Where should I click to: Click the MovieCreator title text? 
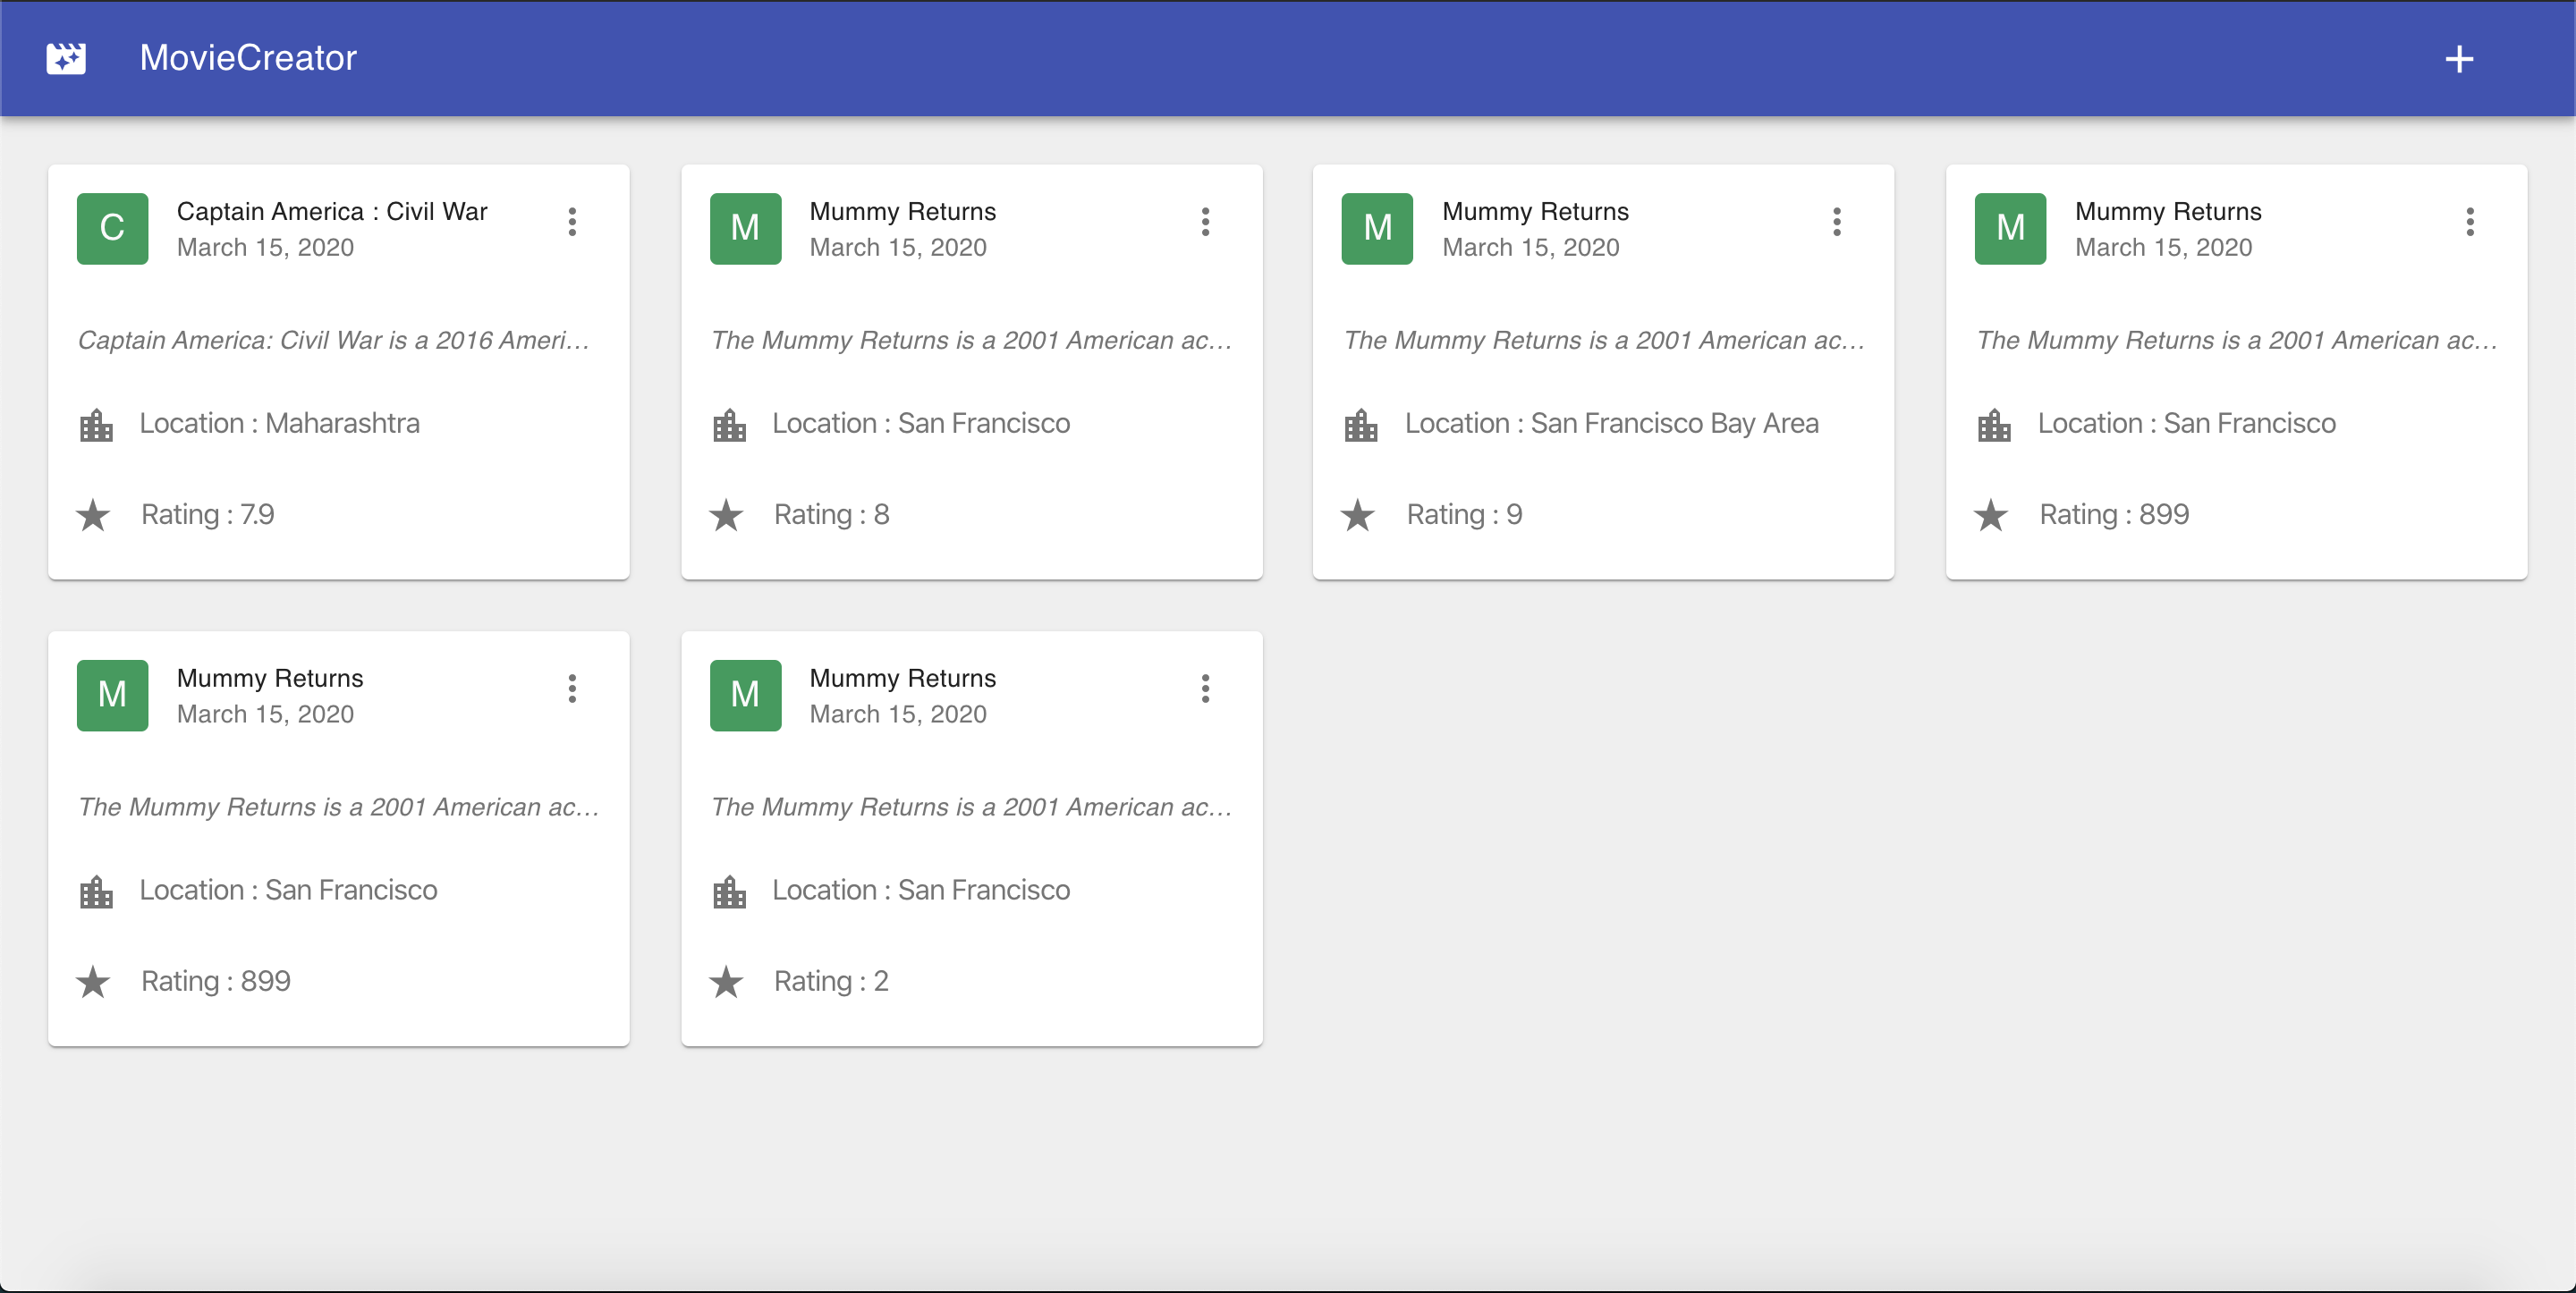pyautogui.click(x=247, y=58)
